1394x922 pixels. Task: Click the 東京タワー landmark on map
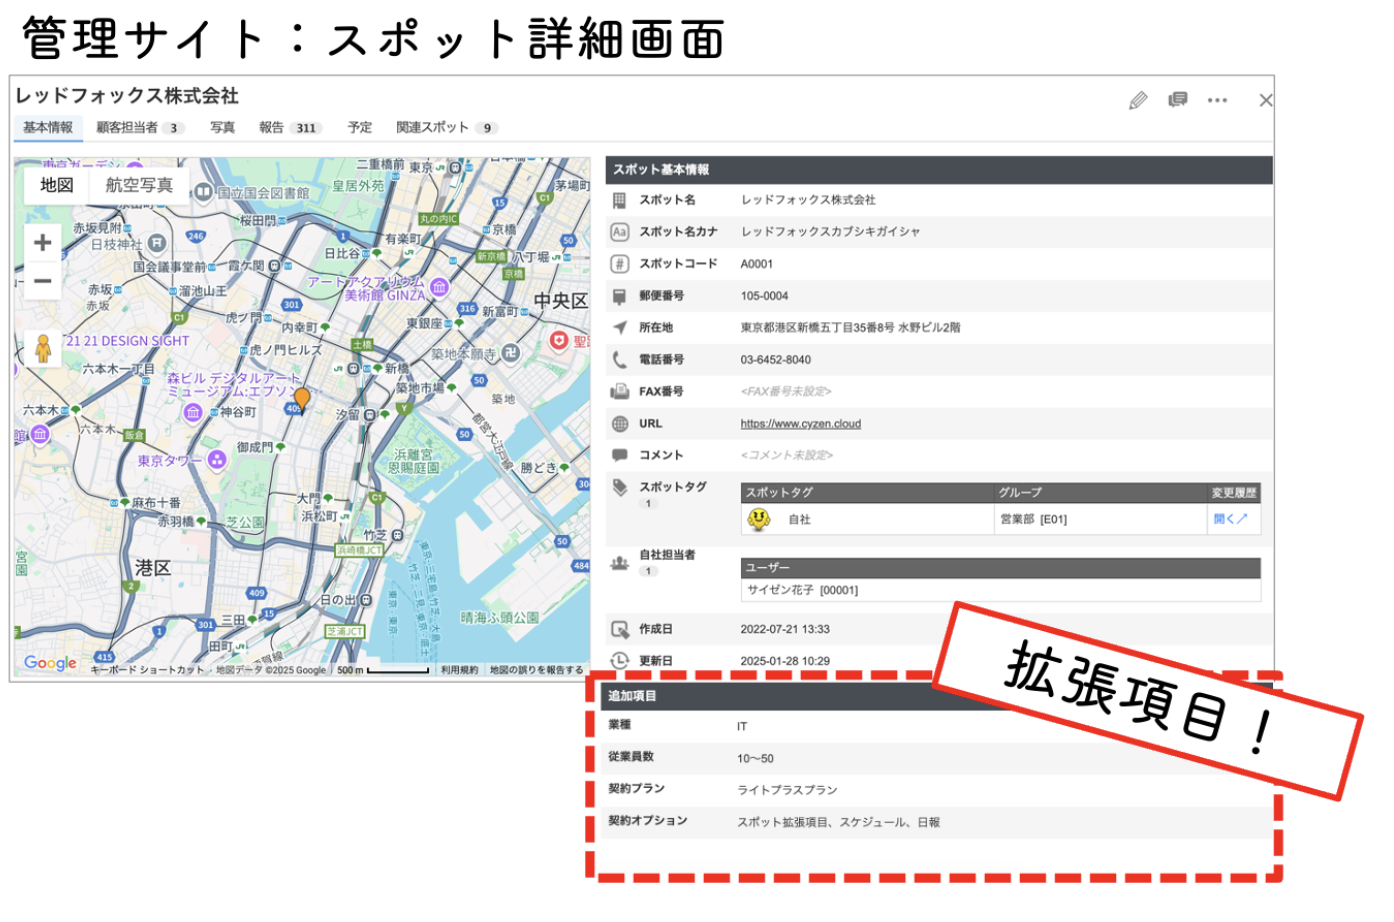(x=217, y=460)
